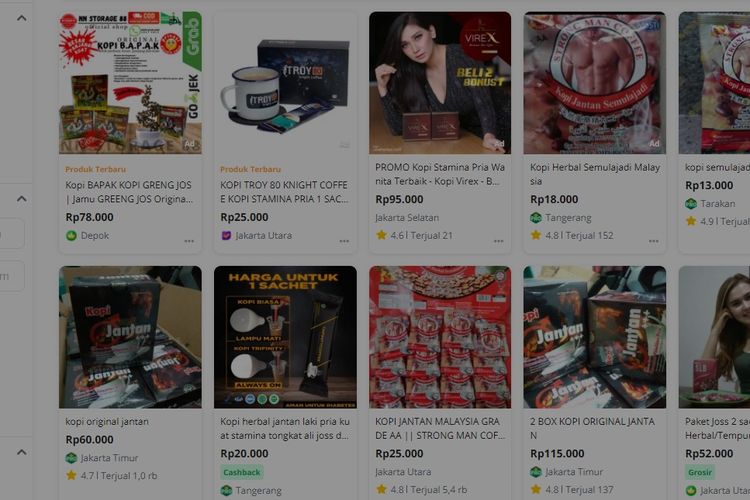Click Grosir label on Paket Joss product
This screenshot has height=500, width=750.
[x=700, y=472]
